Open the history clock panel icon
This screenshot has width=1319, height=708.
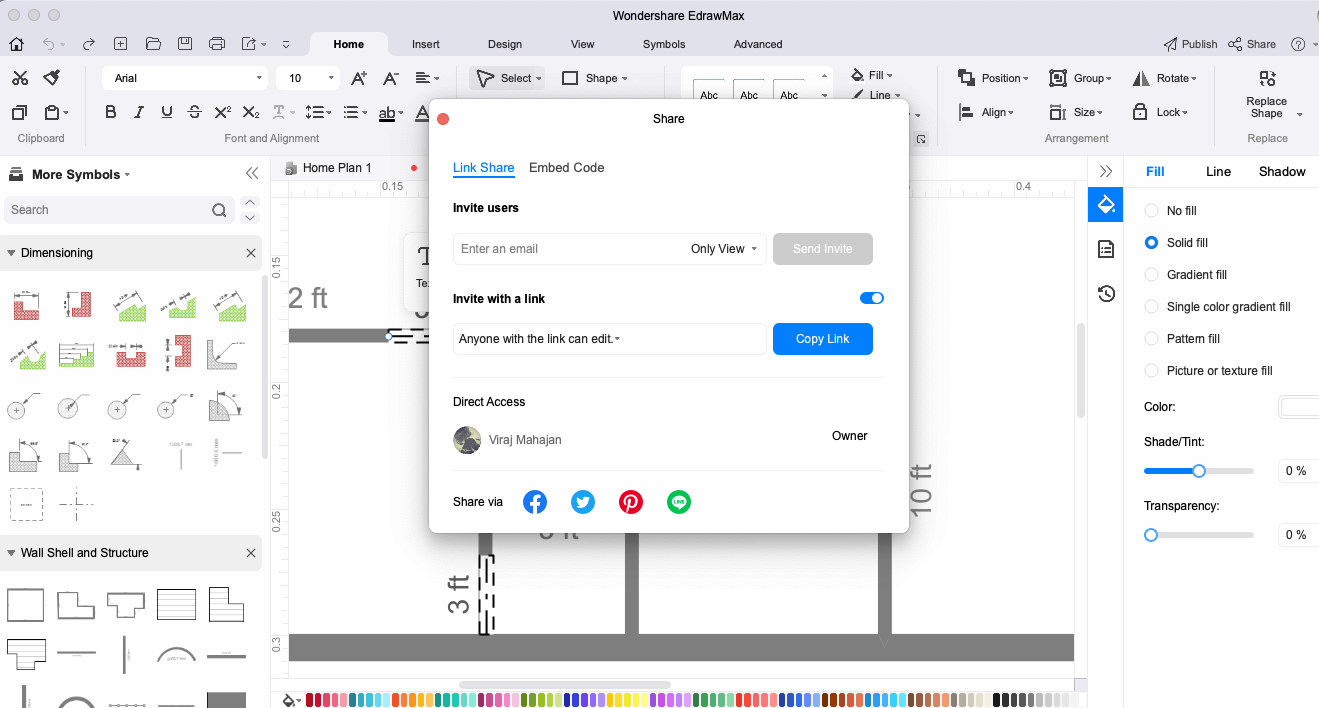point(1106,293)
